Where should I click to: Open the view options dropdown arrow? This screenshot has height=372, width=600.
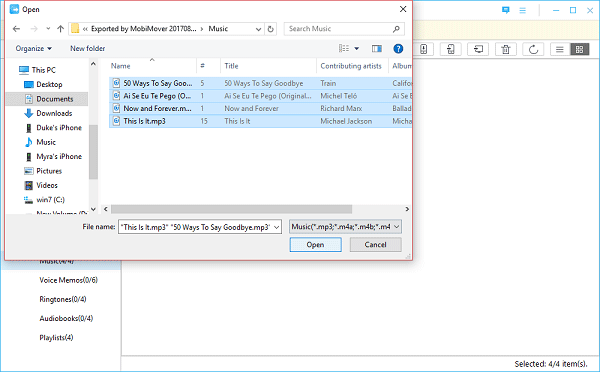357,49
